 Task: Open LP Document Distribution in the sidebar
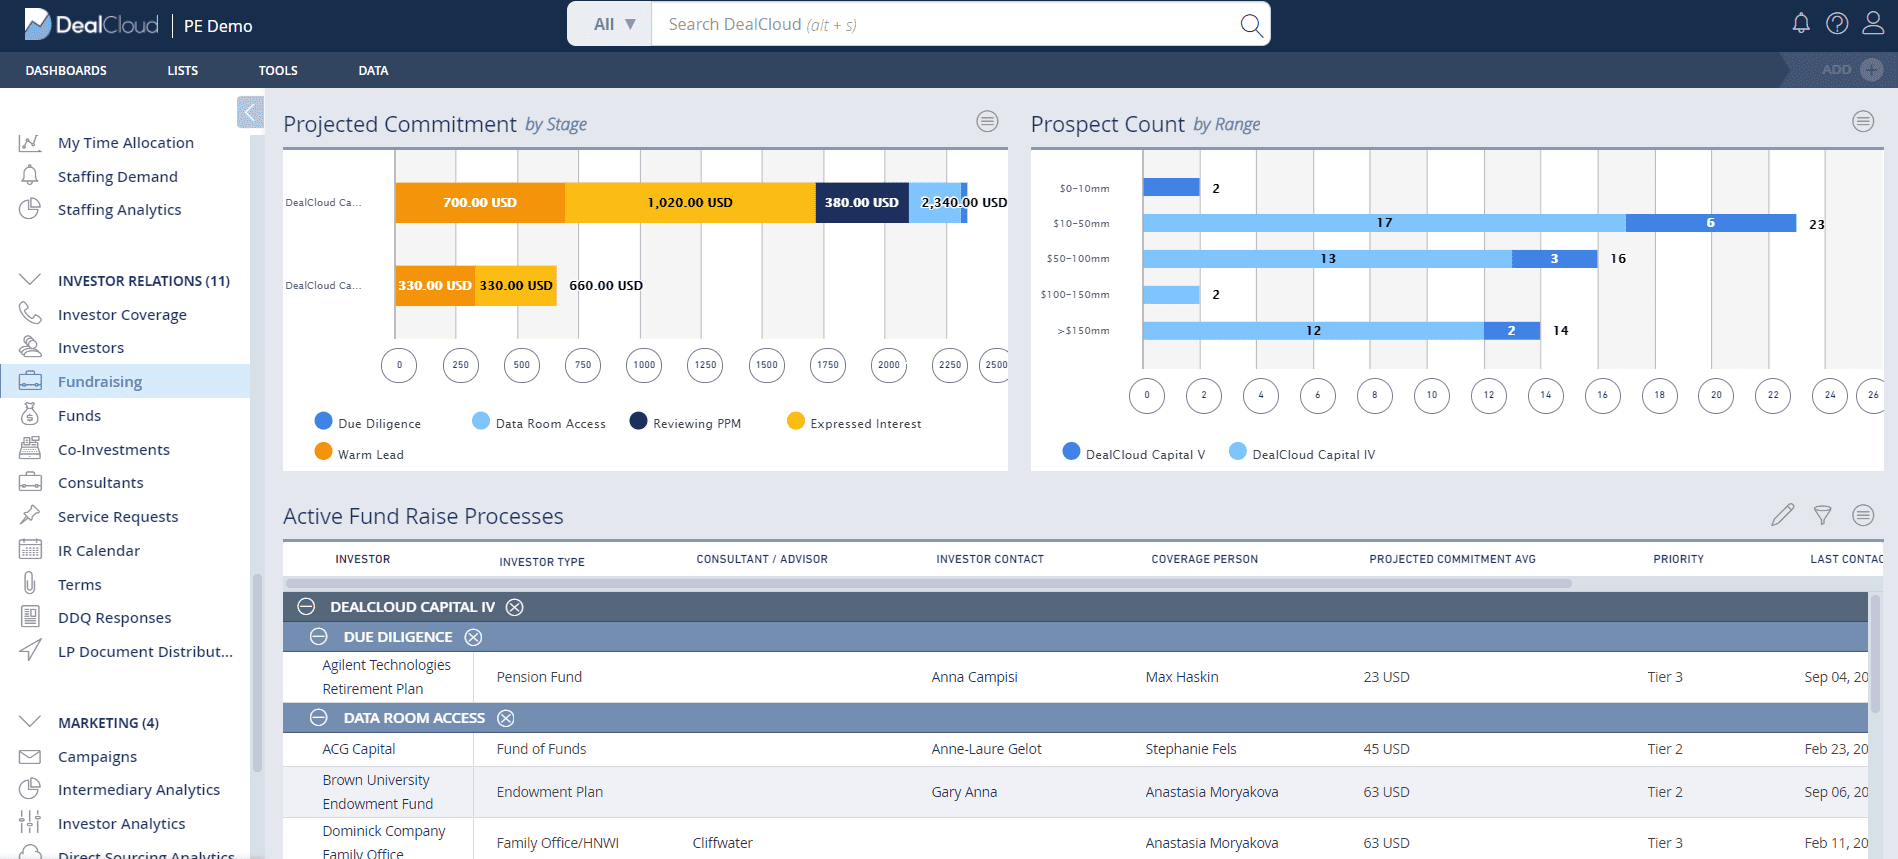tap(146, 652)
